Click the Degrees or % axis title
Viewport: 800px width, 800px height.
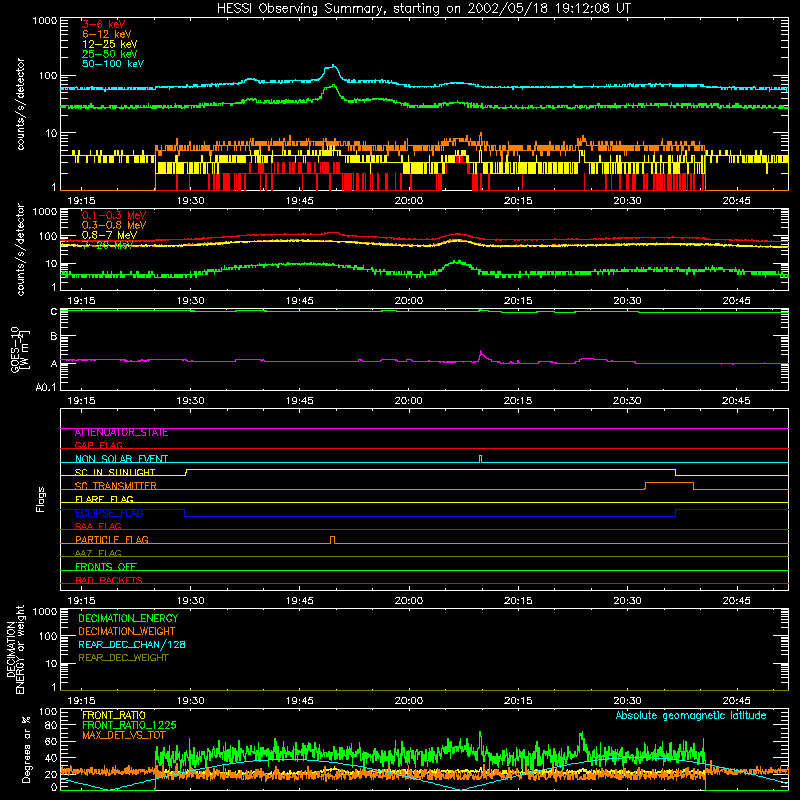tap(26, 749)
